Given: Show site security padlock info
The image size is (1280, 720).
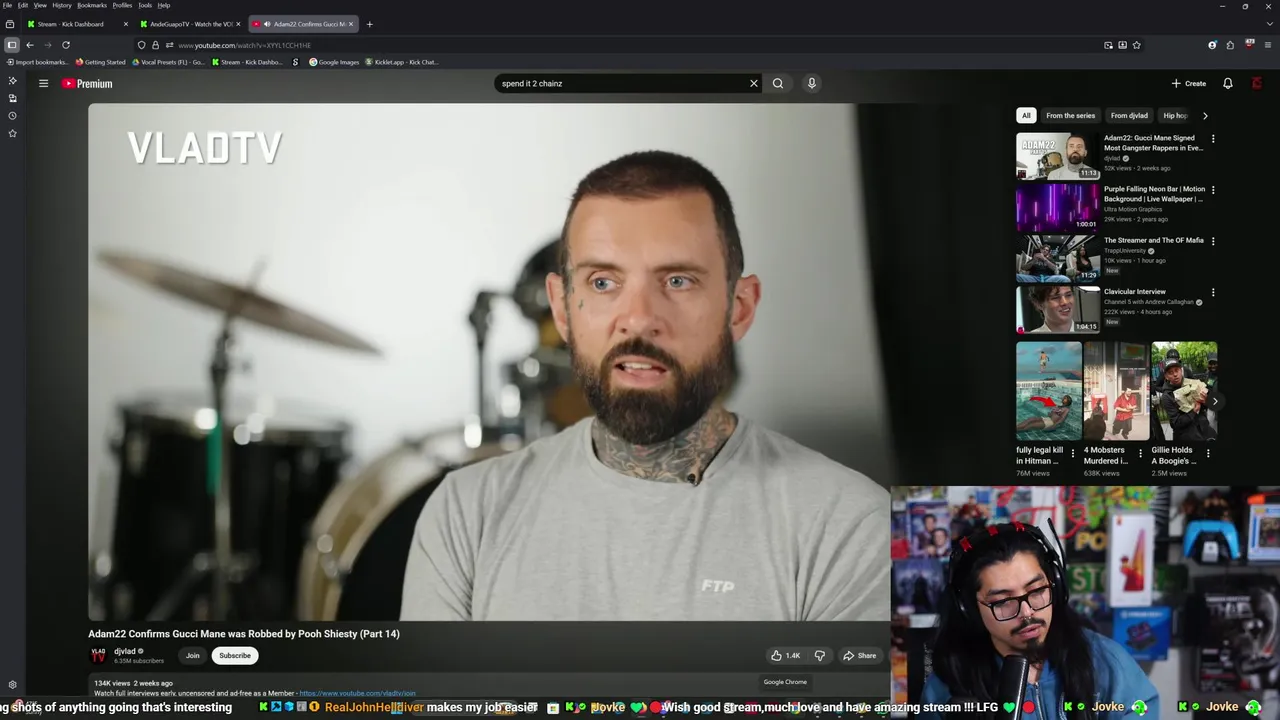Looking at the screenshot, I should click(x=155, y=45).
